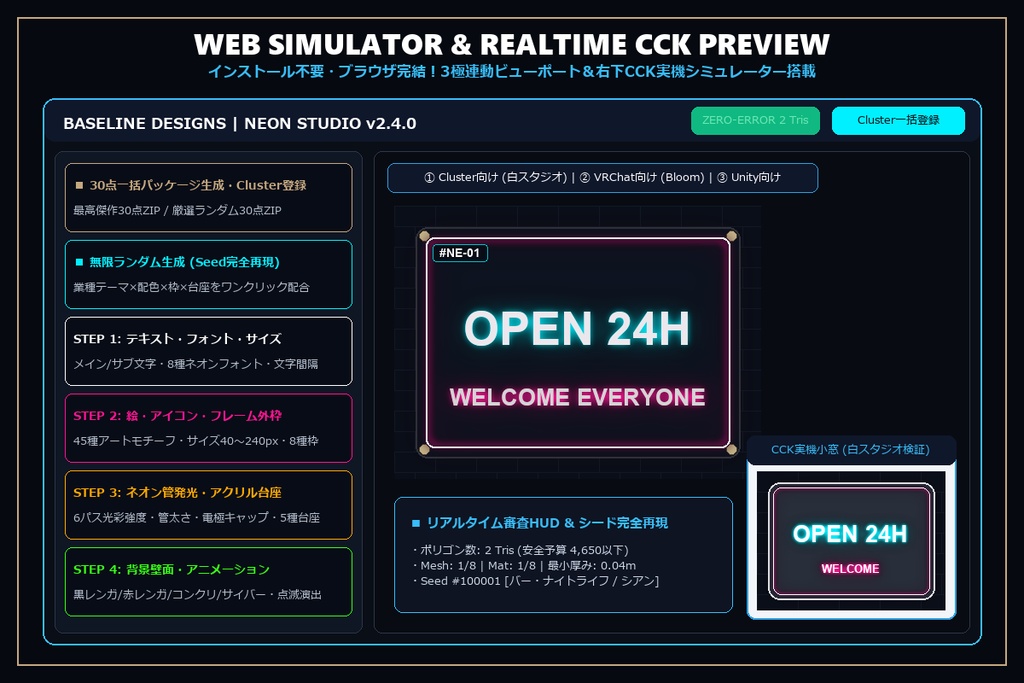Viewport: 1024px width, 683px height.
Task: Click the #NE-01 design tag
Action: coord(460,253)
